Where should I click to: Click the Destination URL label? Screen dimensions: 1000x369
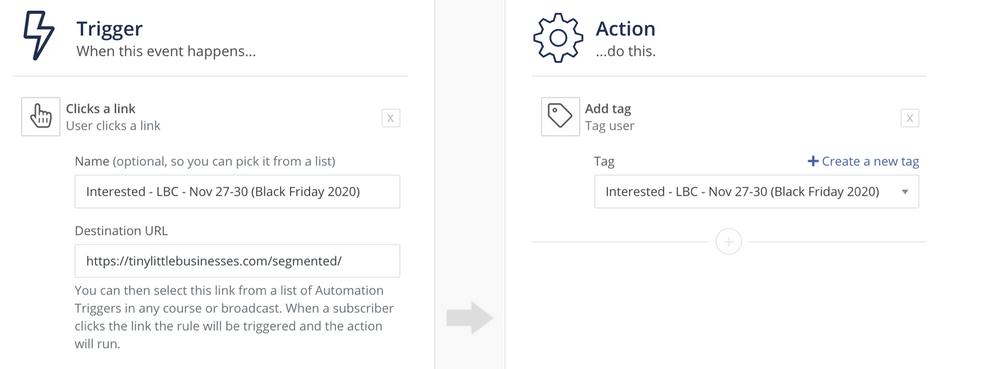[121, 231]
